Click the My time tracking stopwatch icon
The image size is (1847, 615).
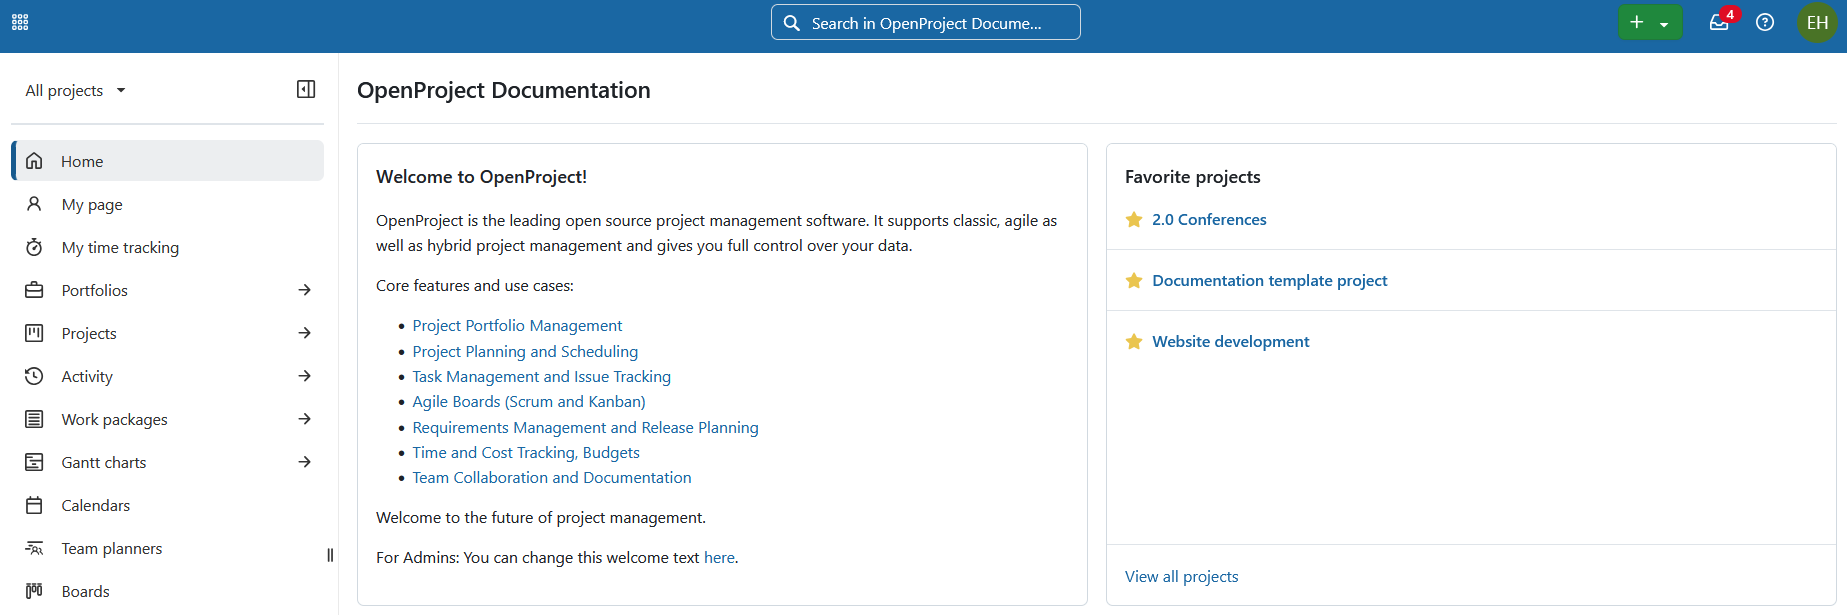tap(34, 247)
